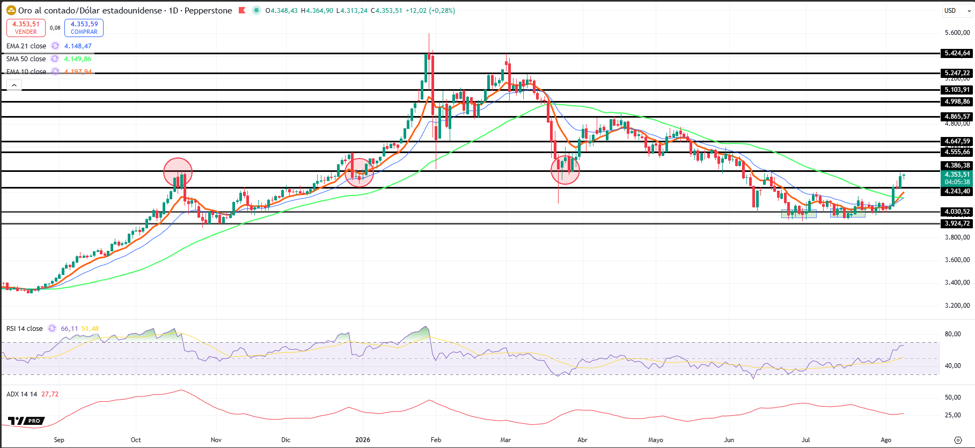This screenshot has width=975, height=448.
Task: Click the RSI 80,00 scale label
Action: tap(951, 334)
